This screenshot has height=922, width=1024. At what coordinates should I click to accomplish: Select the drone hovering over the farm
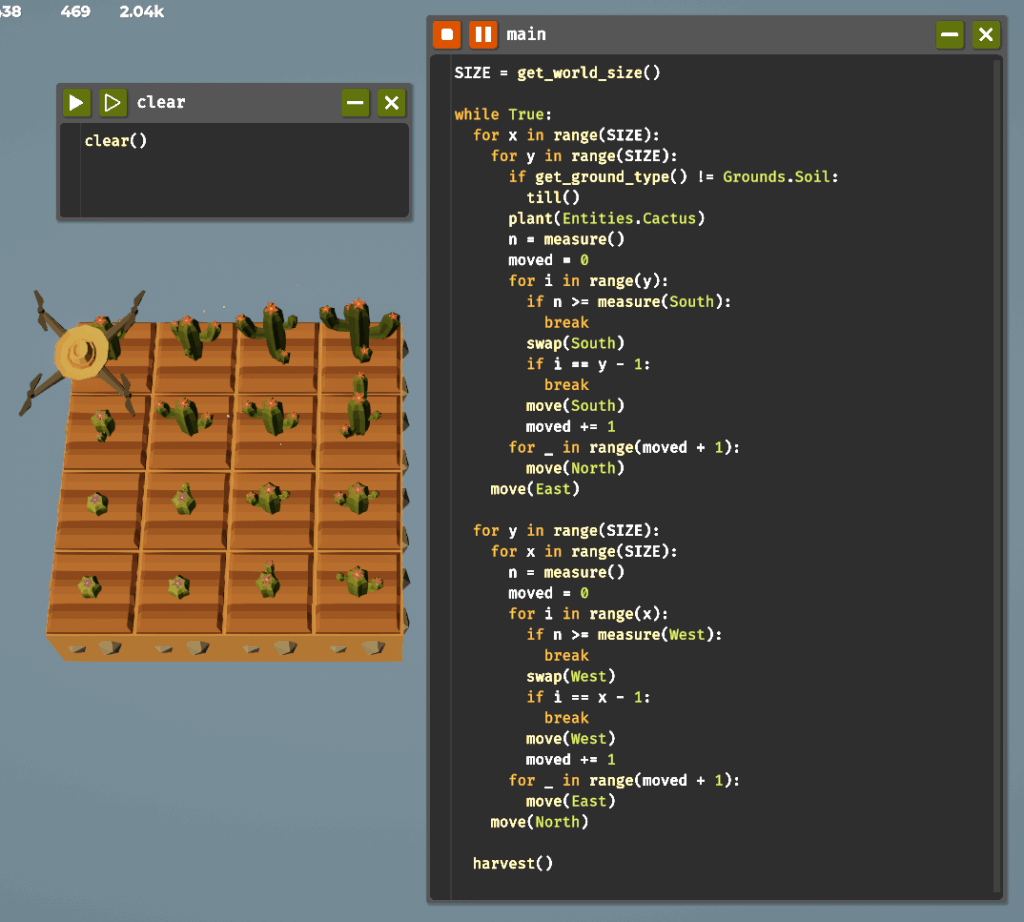tap(82, 352)
